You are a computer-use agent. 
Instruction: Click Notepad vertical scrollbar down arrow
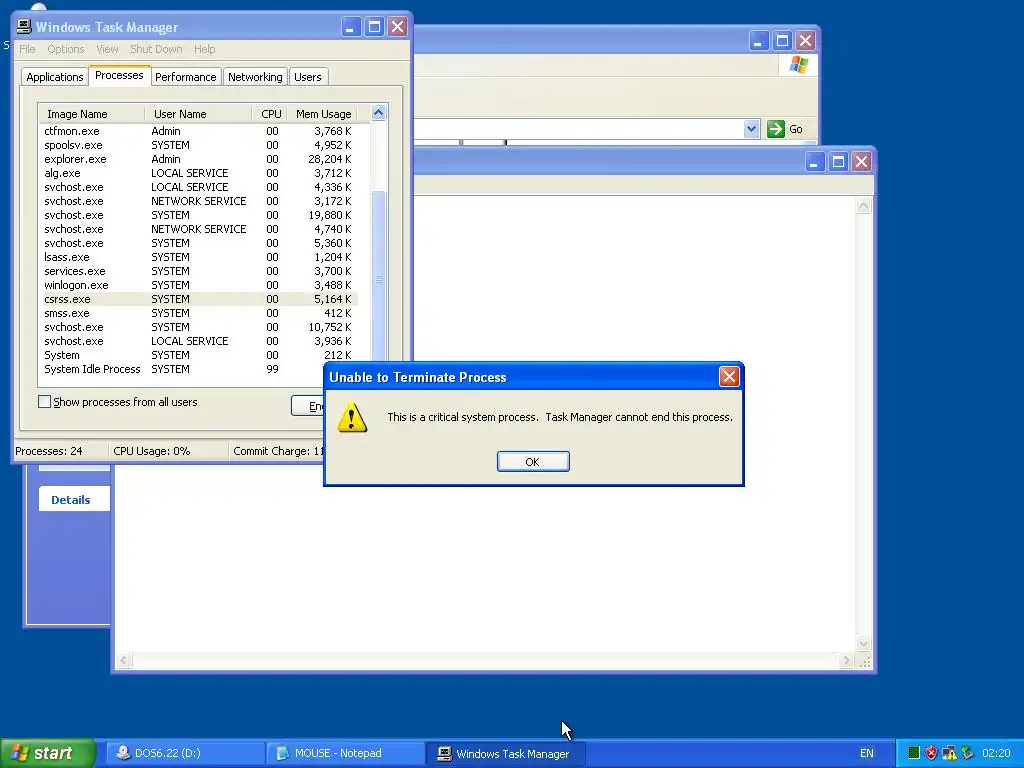[x=863, y=644]
